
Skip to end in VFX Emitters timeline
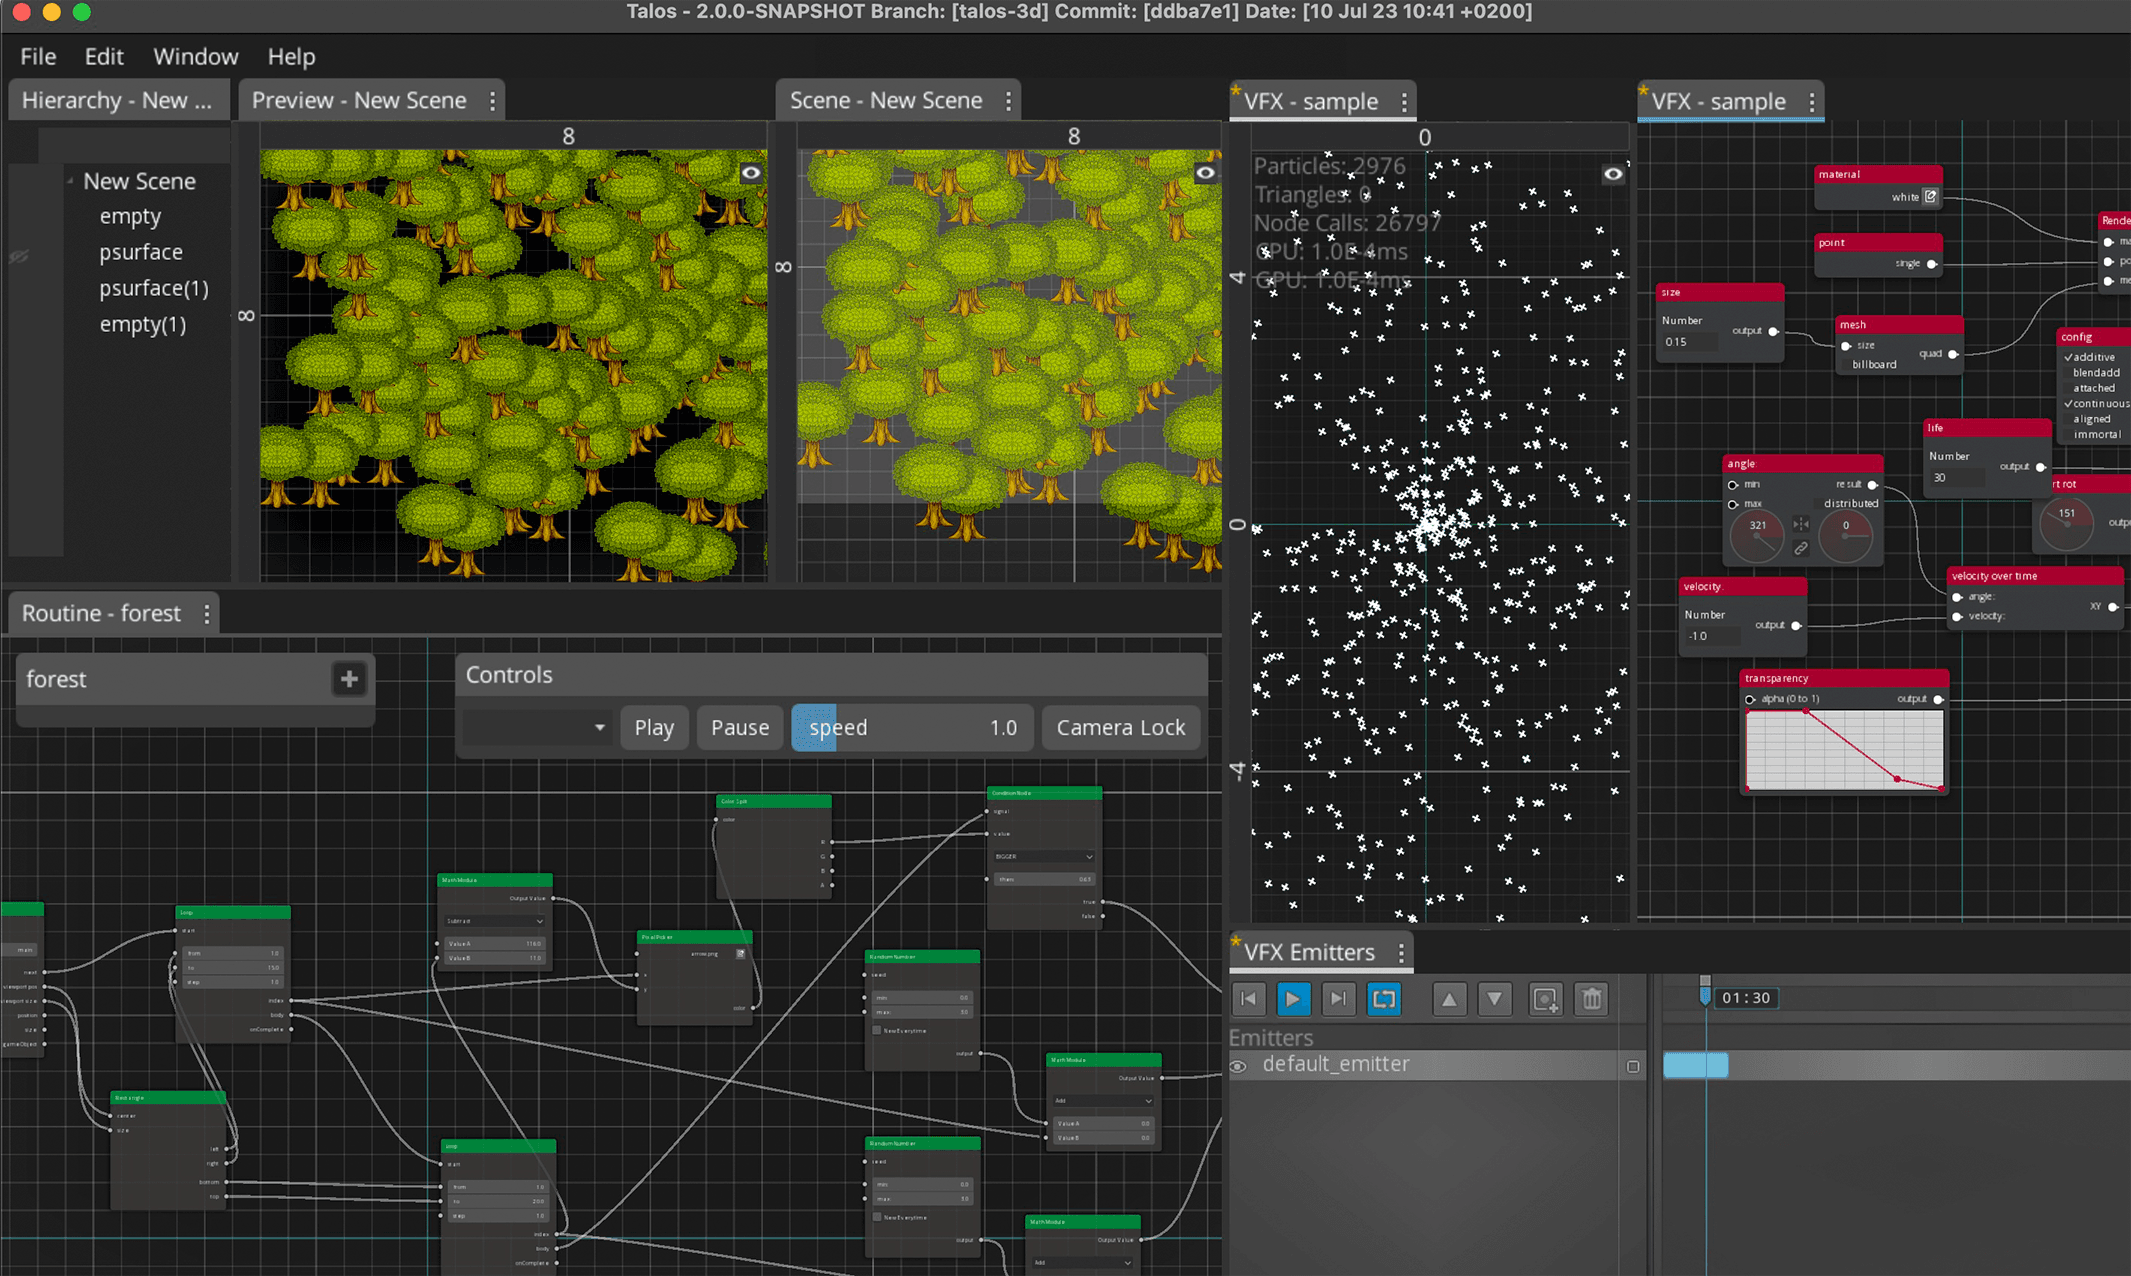pyautogui.click(x=1338, y=998)
